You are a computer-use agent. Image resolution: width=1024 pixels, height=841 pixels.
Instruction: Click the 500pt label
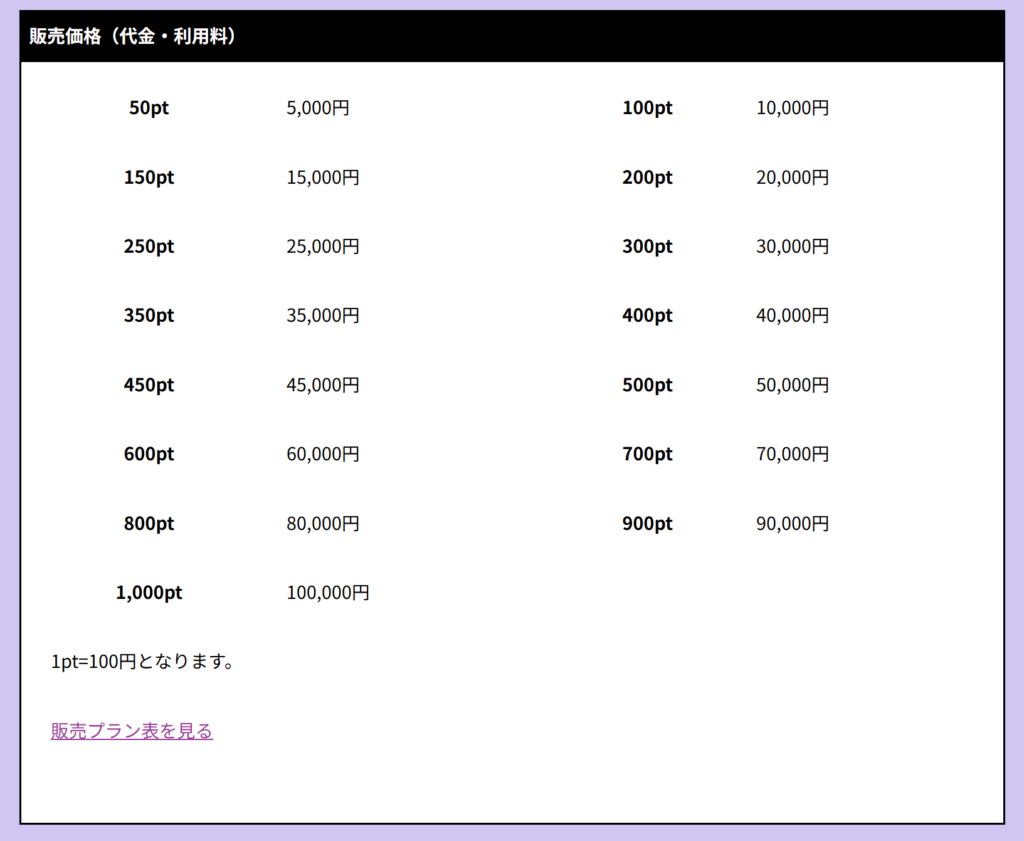tap(647, 385)
